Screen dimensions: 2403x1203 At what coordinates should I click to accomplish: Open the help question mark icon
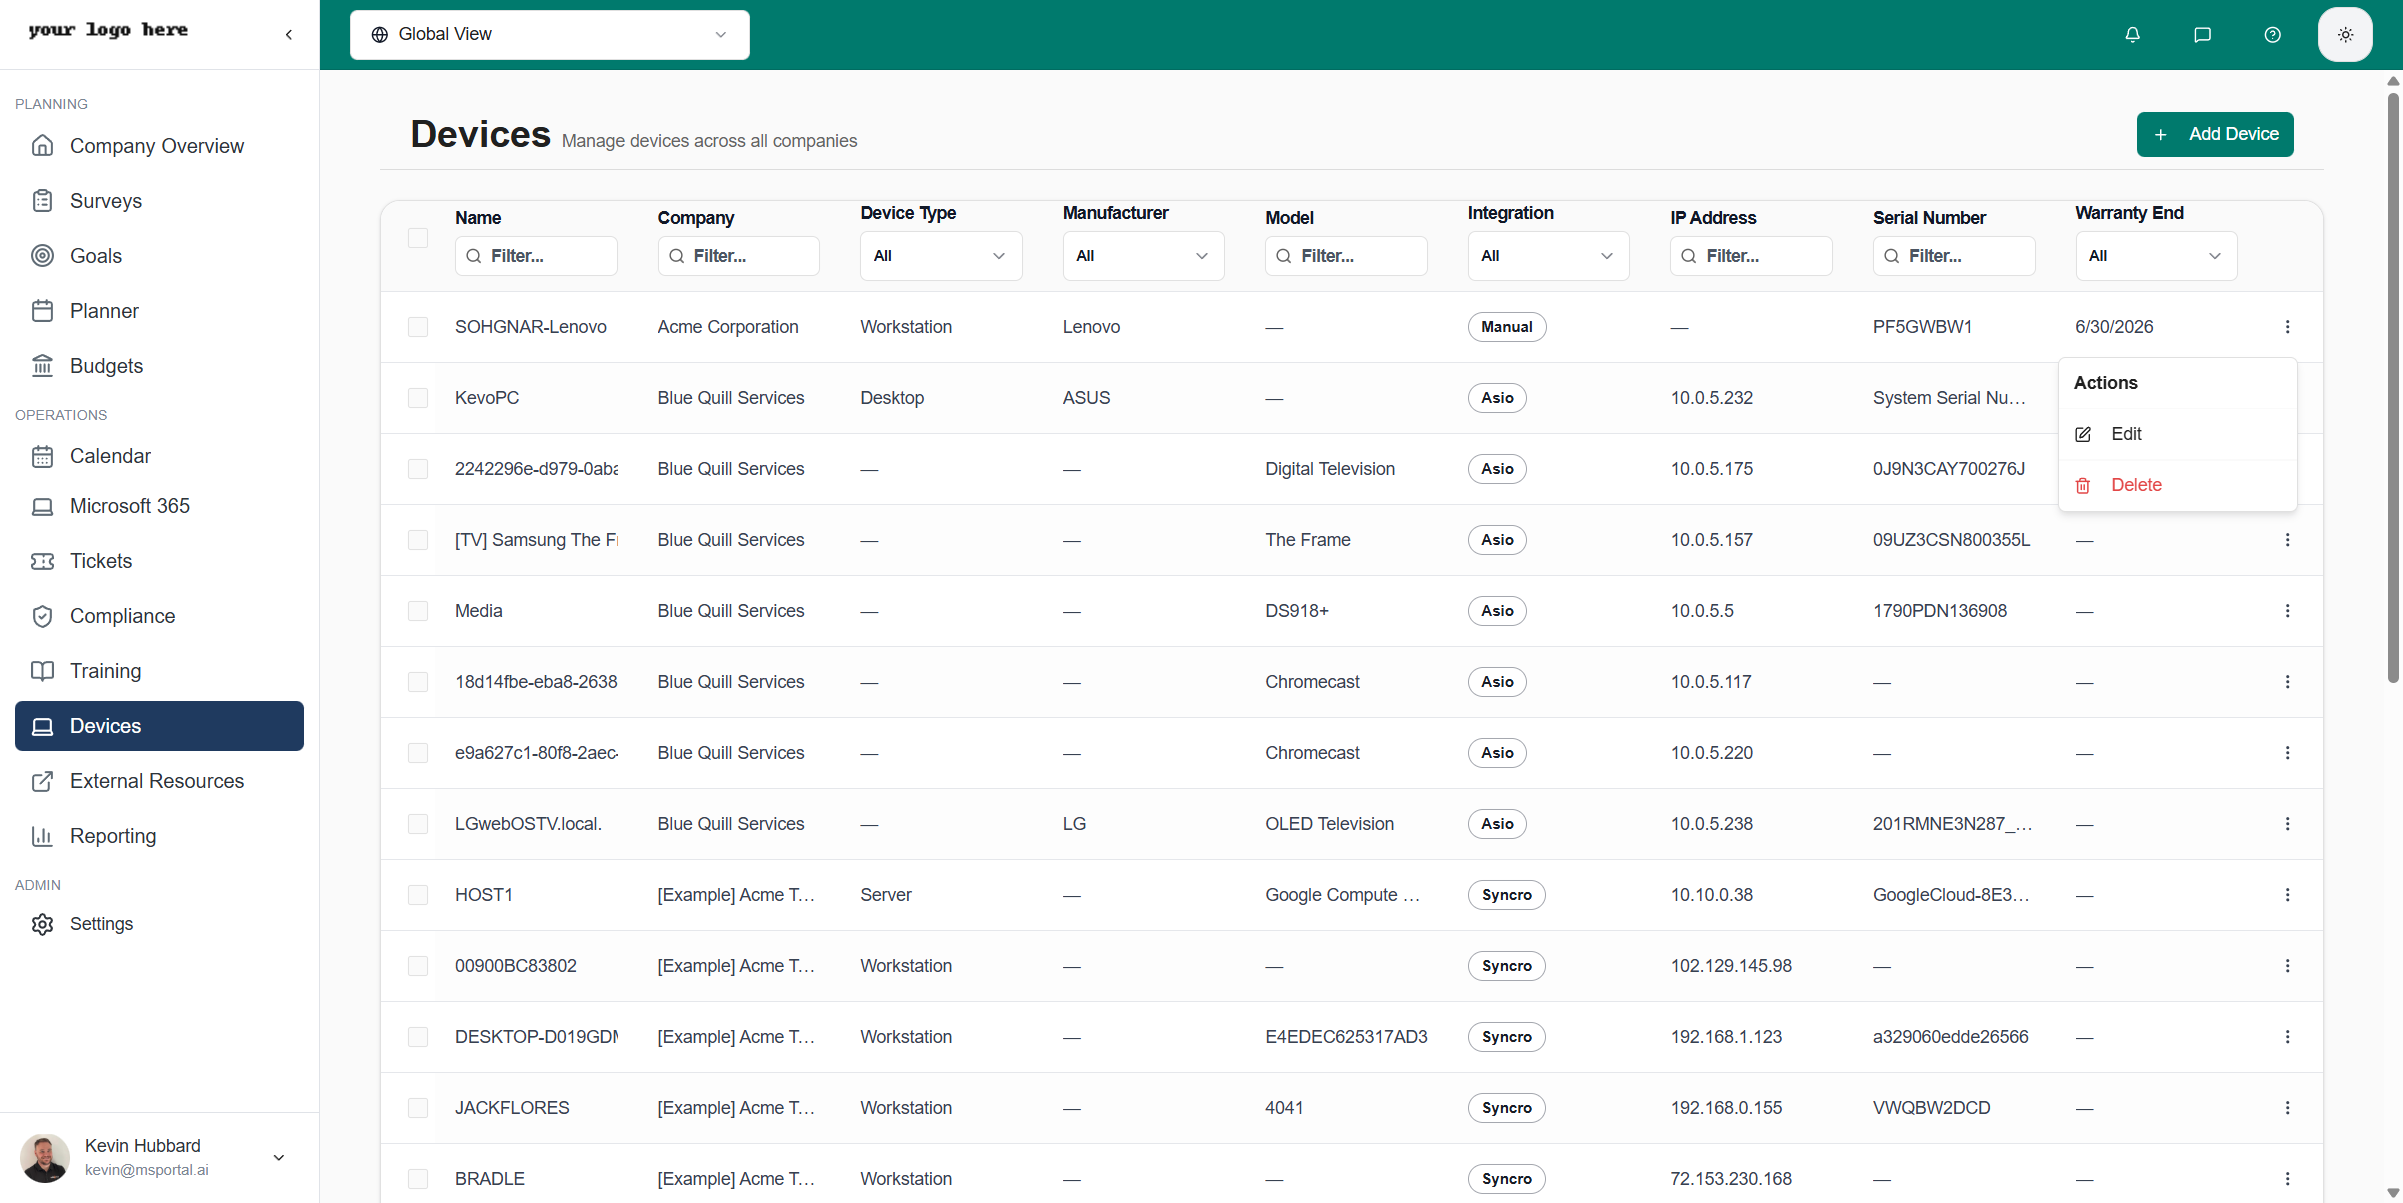pyautogui.click(x=2272, y=35)
